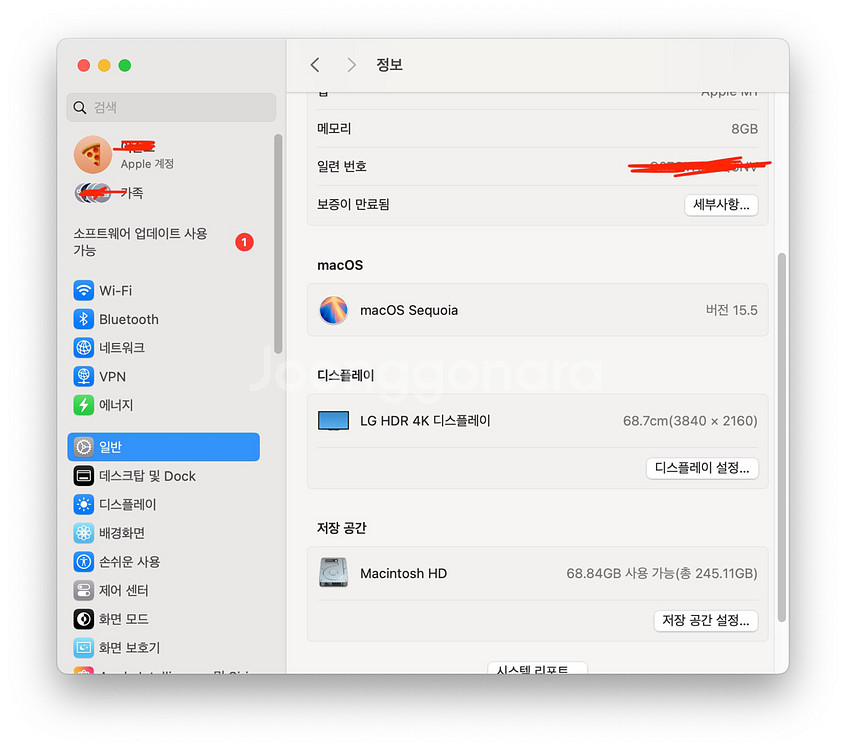Select the 배경화면 label in sidebar
Screen dimensions: 847x750
(122, 533)
